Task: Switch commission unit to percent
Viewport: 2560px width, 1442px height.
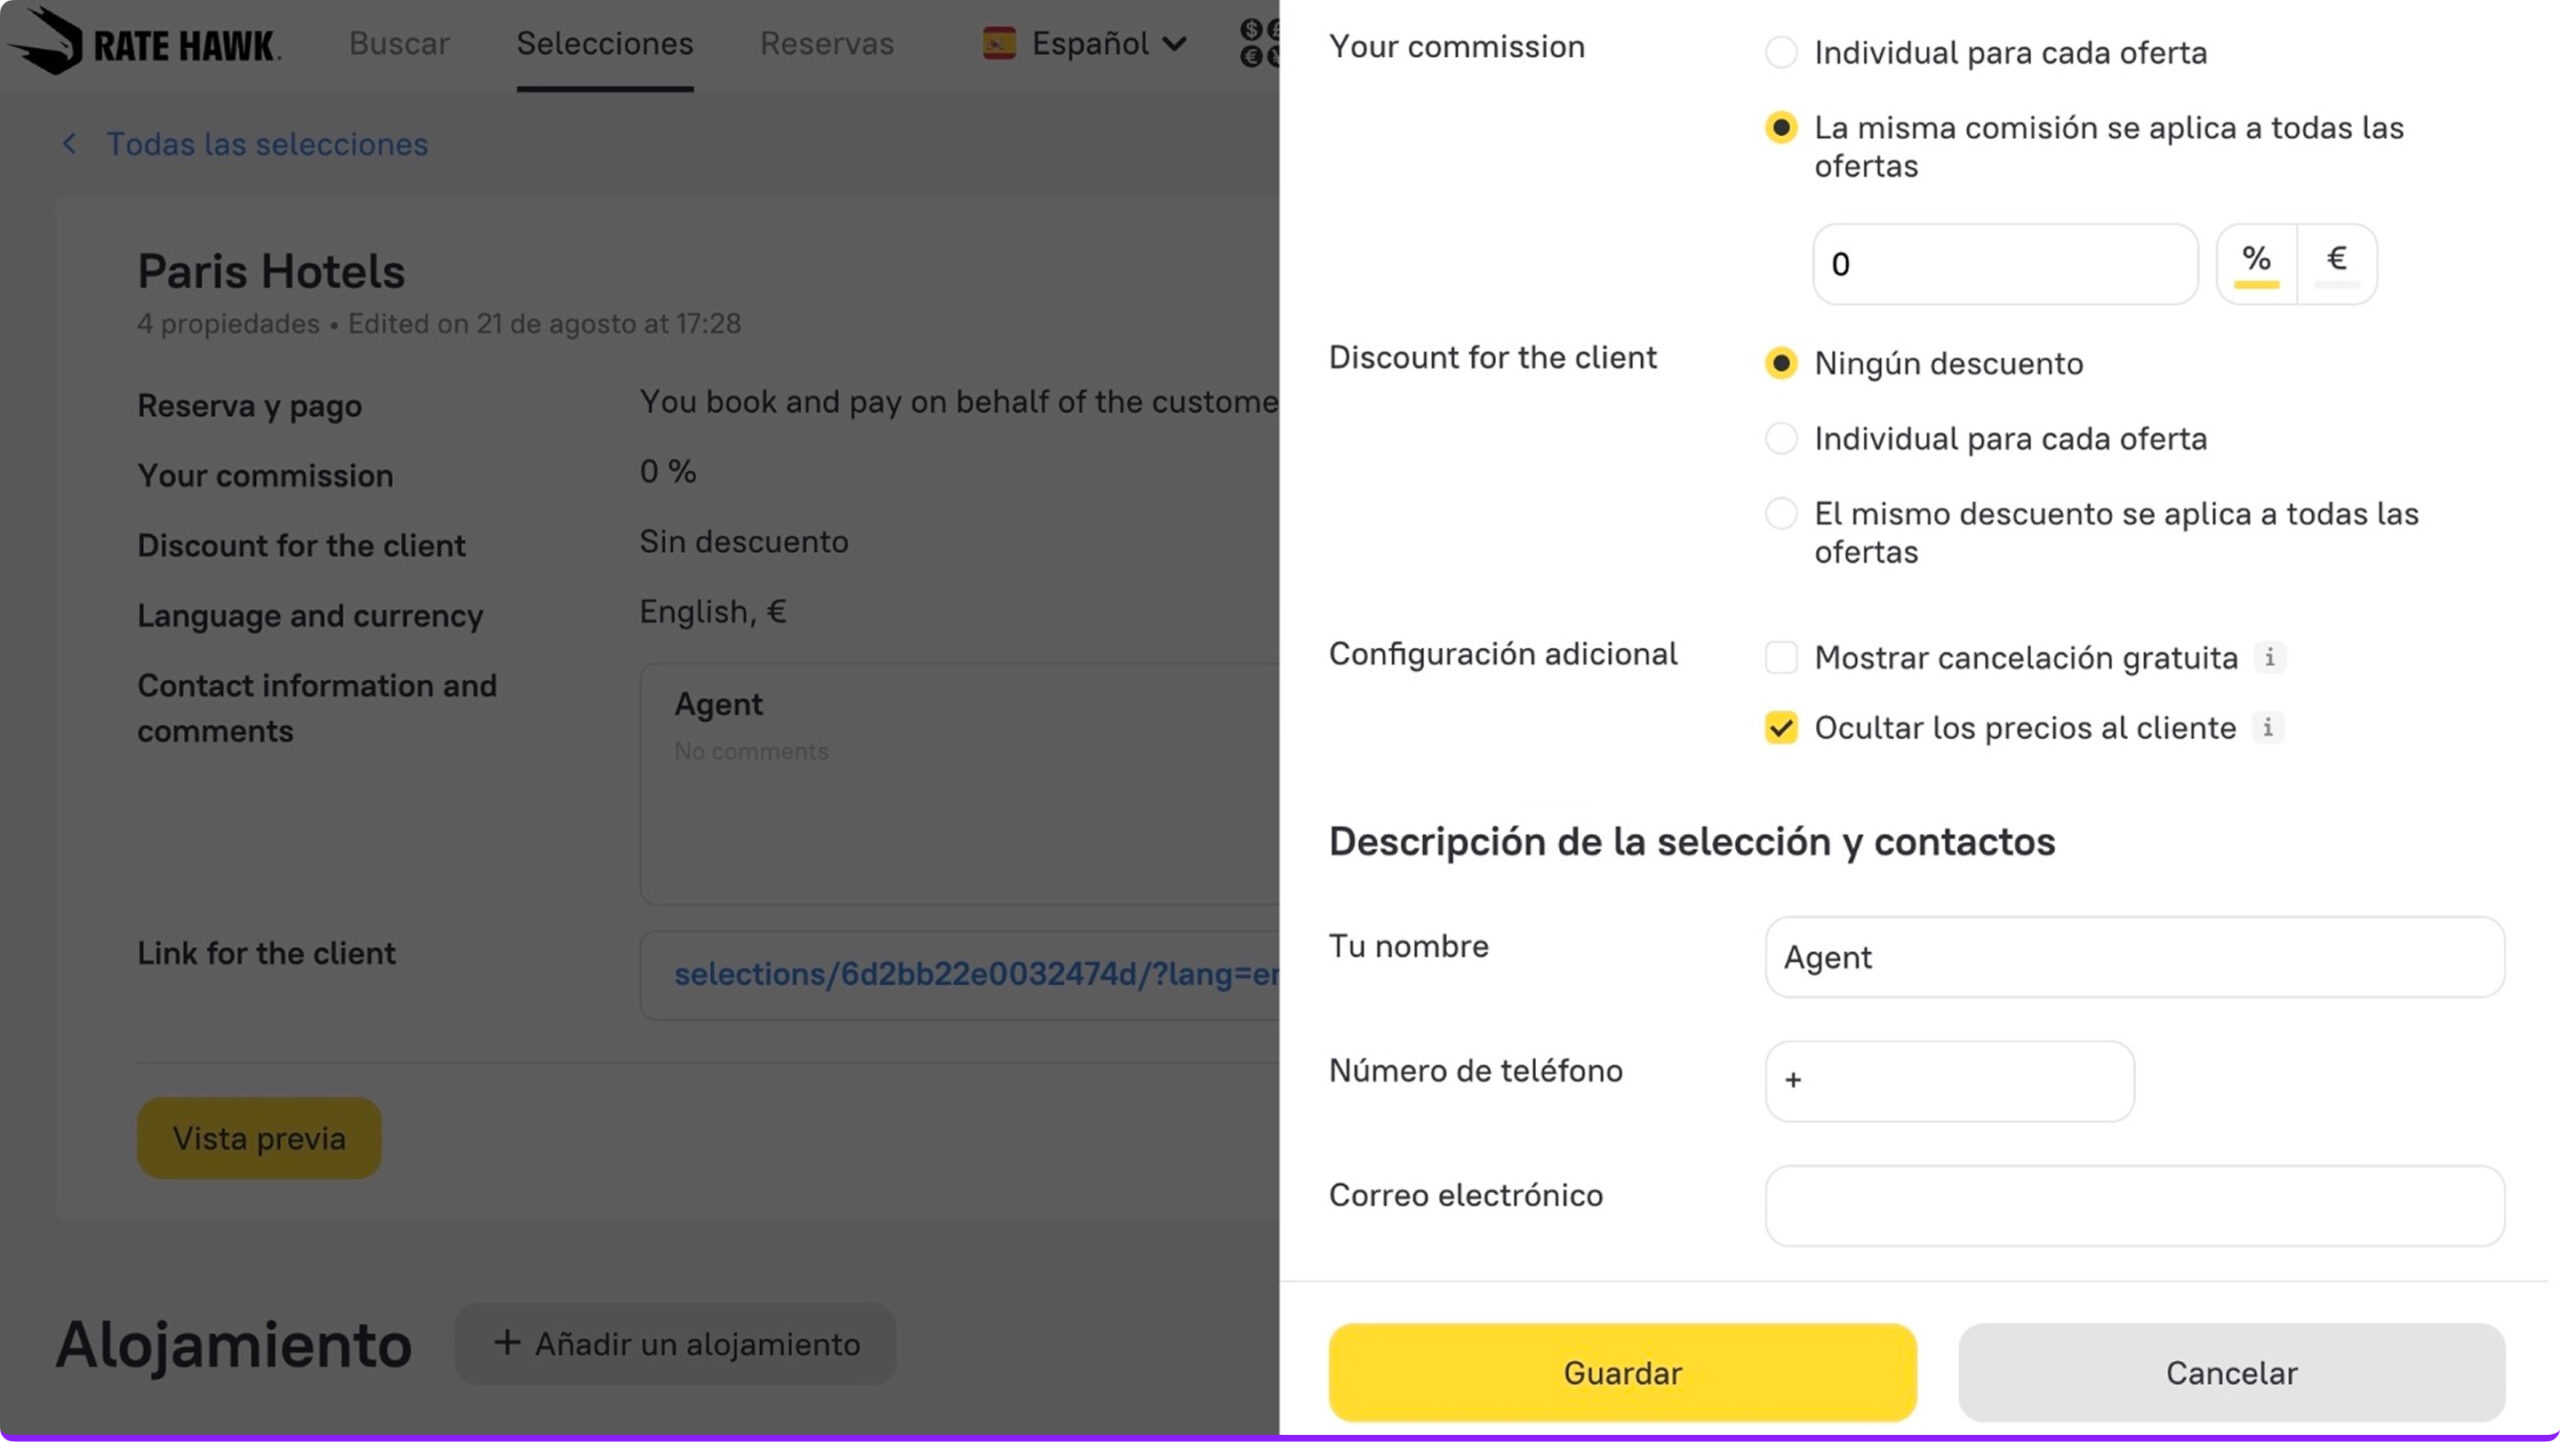Action: click(2256, 264)
